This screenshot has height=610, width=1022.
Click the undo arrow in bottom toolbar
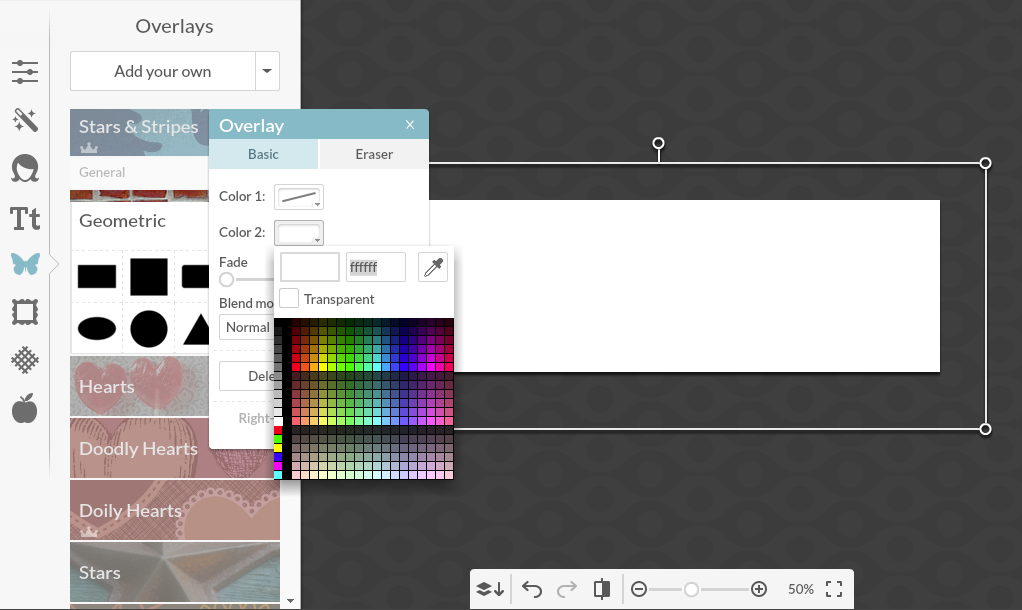(x=532, y=589)
